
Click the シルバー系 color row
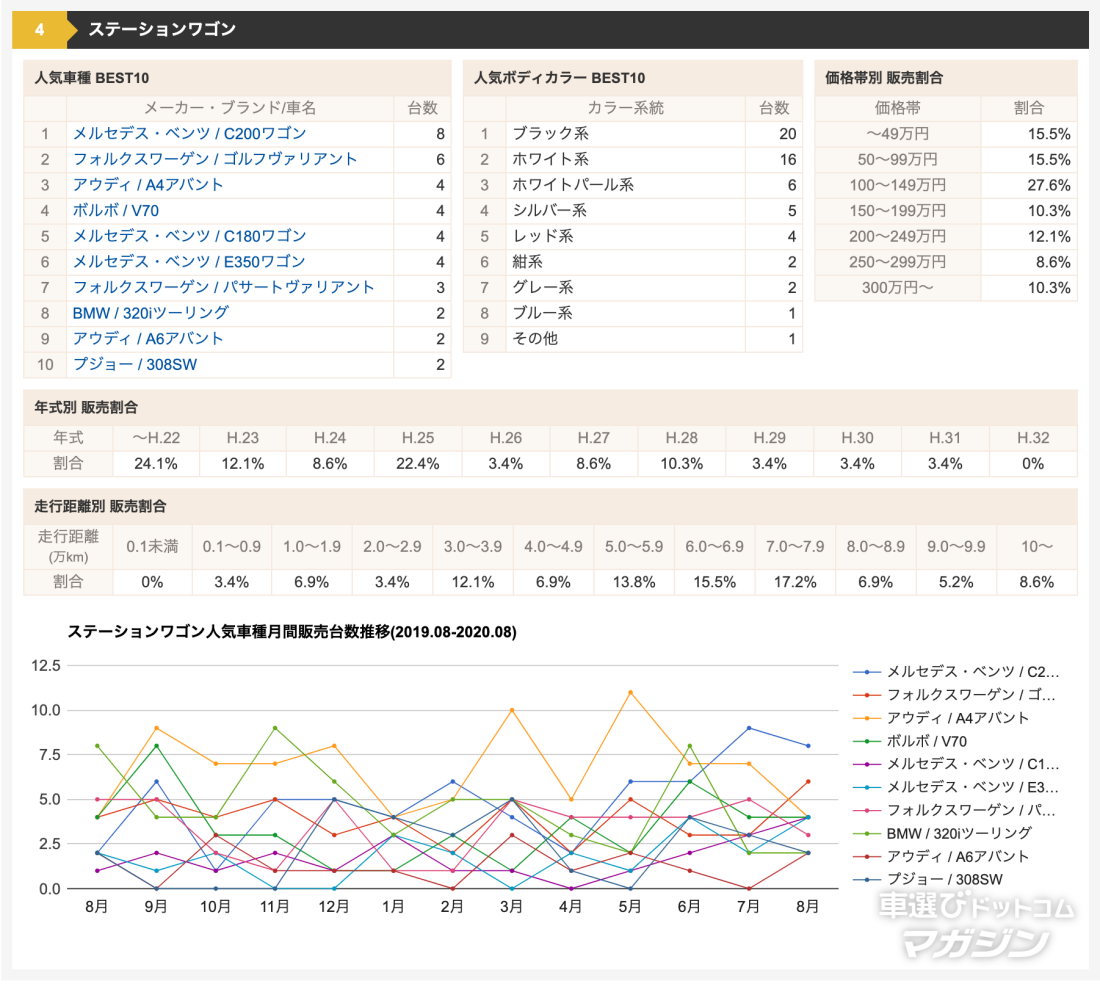633,210
